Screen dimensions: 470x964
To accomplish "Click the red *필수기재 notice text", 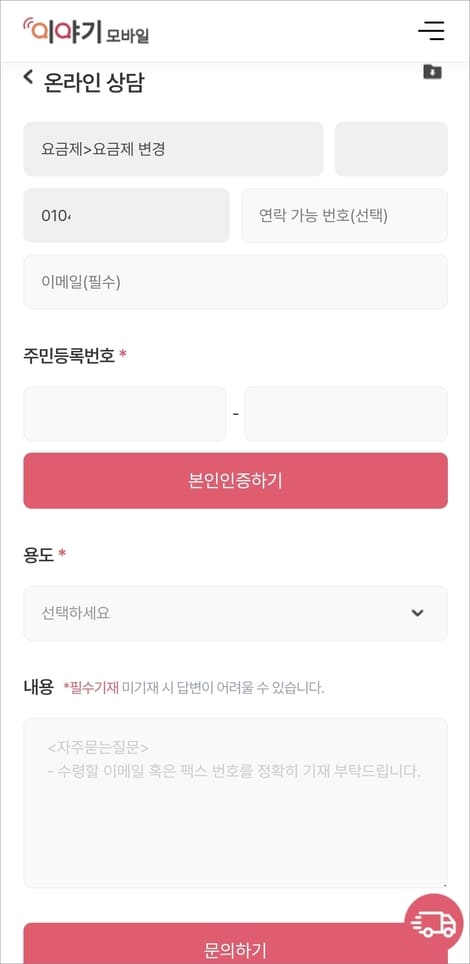I will (x=90, y=687).
